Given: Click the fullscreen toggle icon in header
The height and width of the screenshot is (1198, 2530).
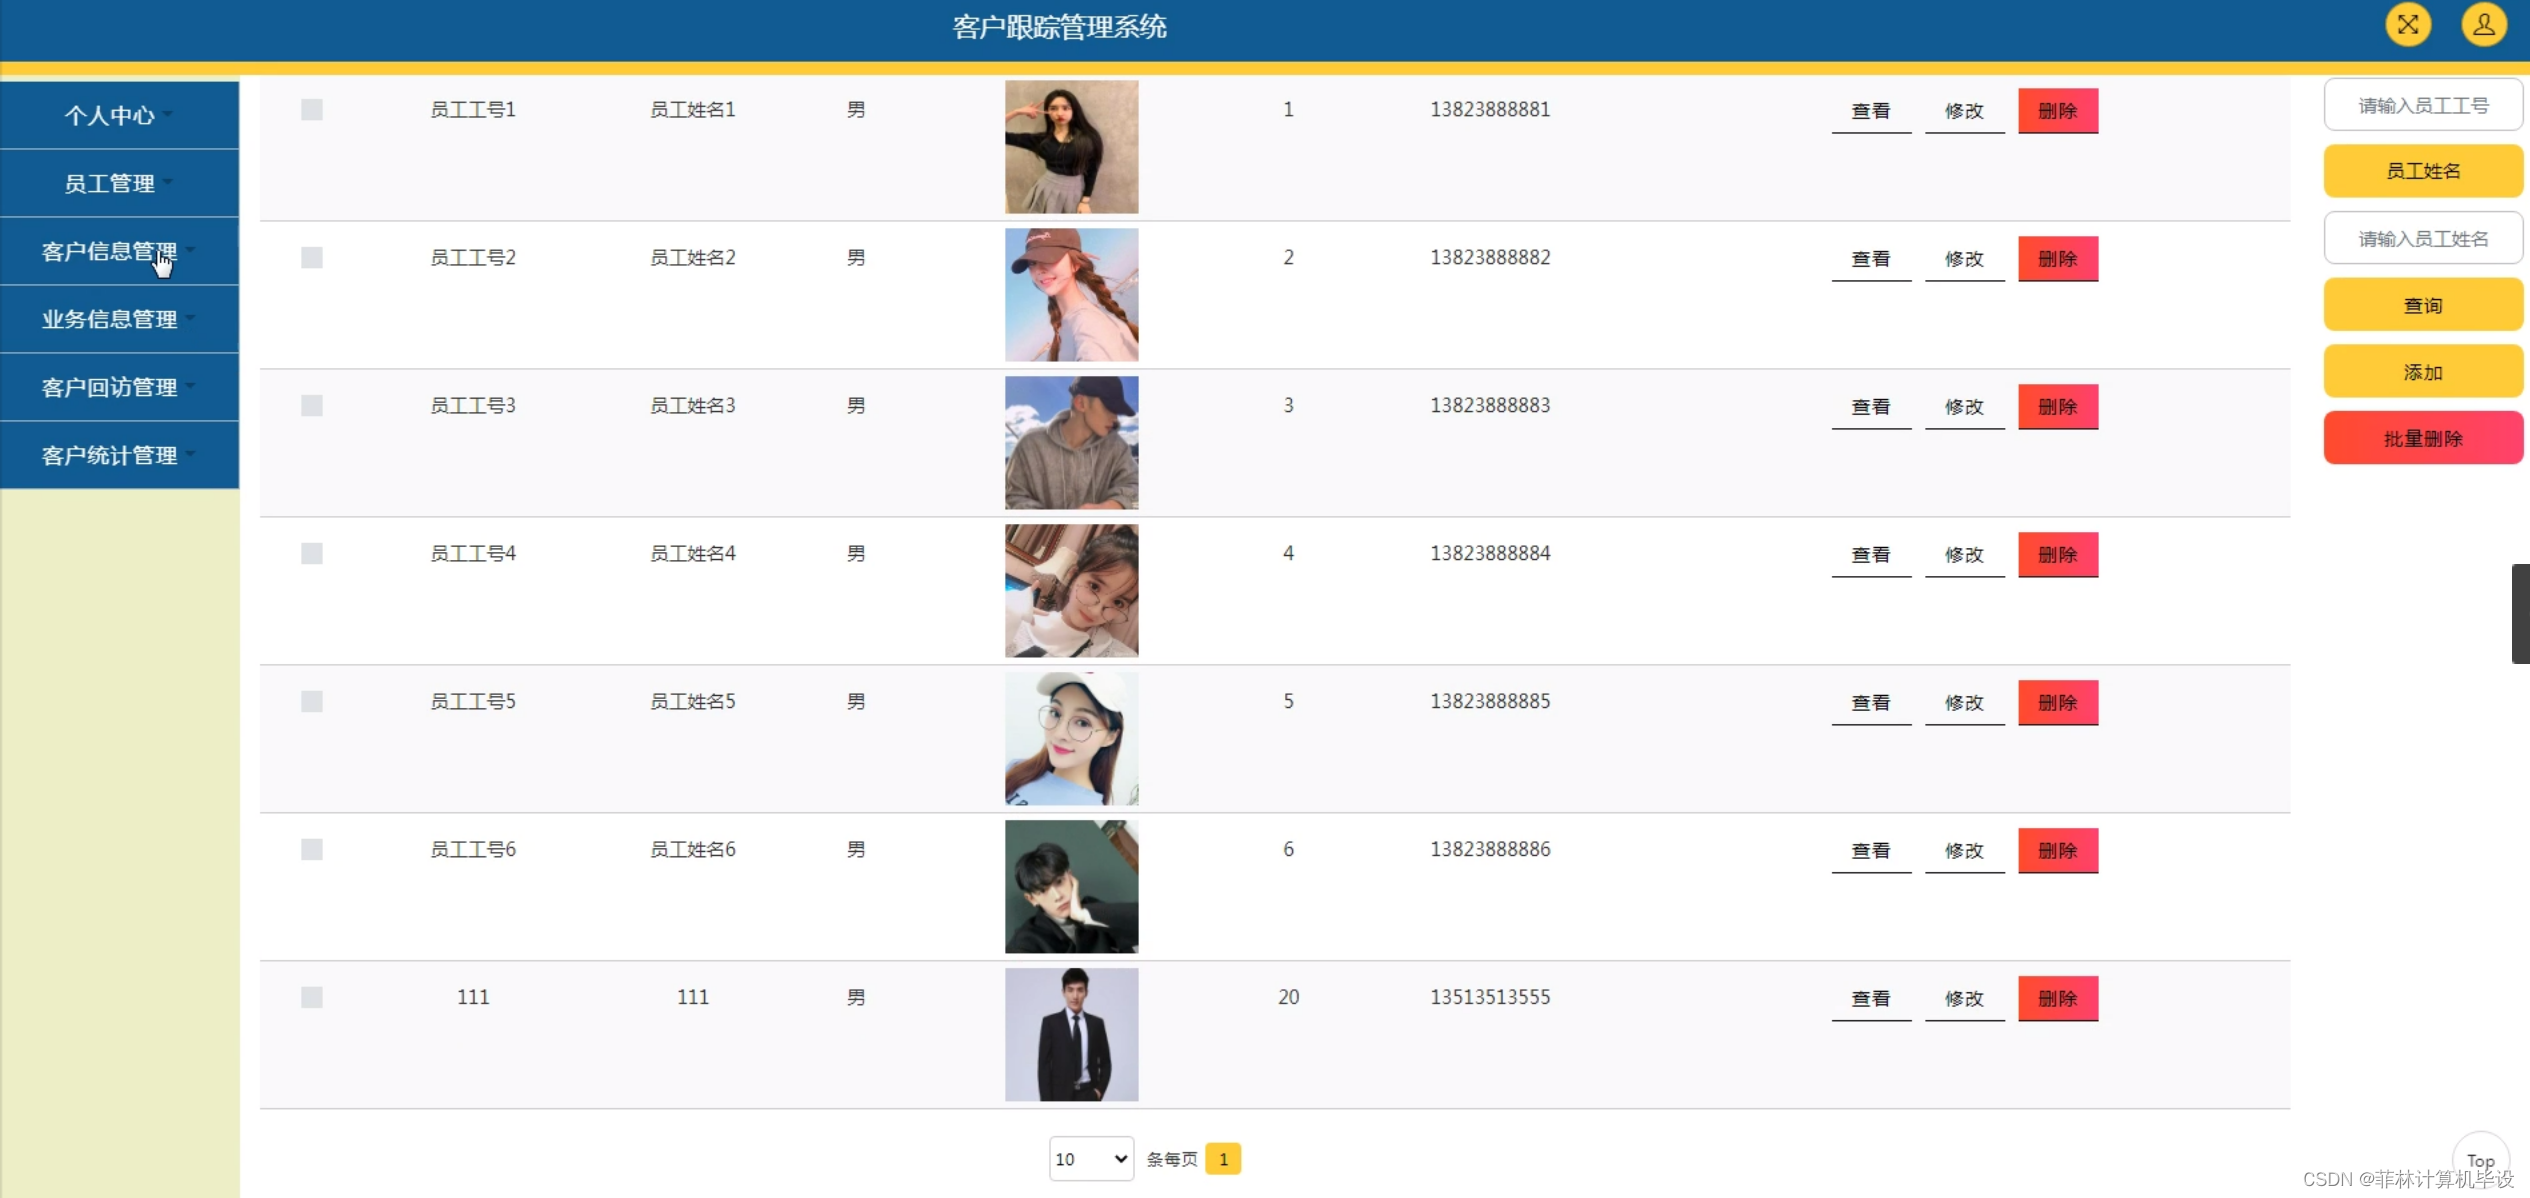Looking at the screenshot, I should [x=2407, y=25].
